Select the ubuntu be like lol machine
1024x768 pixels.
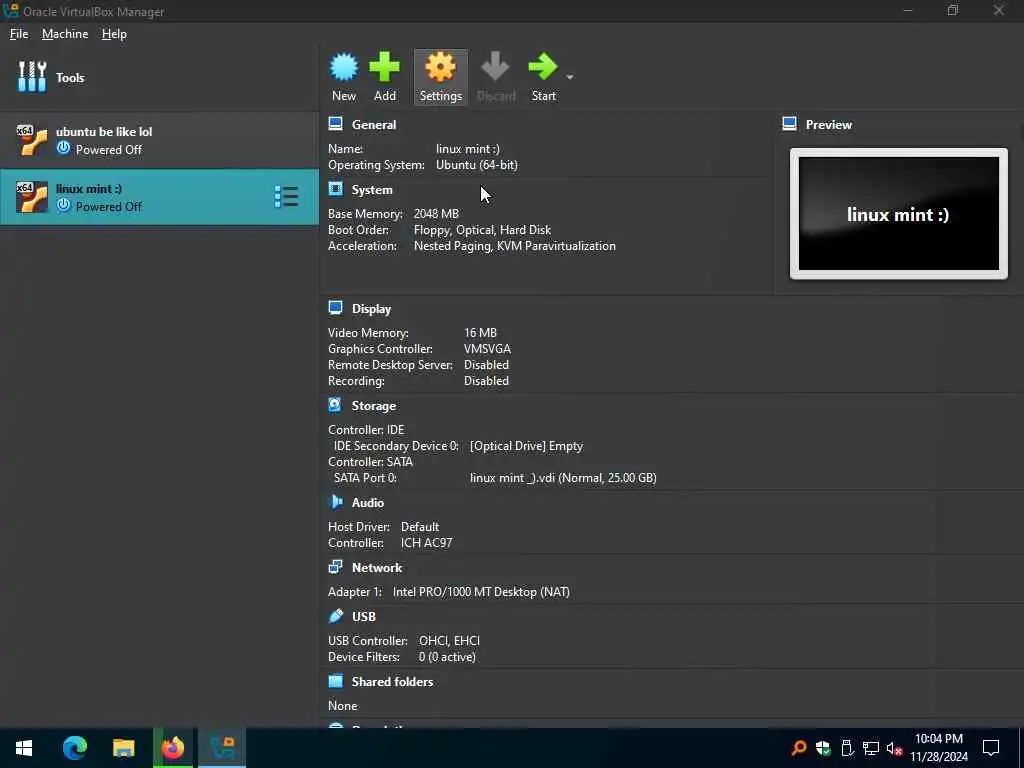point(159,140)
